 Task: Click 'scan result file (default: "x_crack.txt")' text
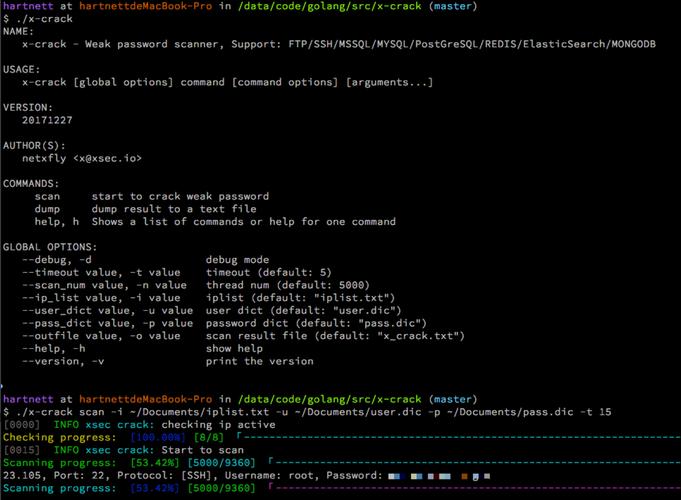[335, 336]
